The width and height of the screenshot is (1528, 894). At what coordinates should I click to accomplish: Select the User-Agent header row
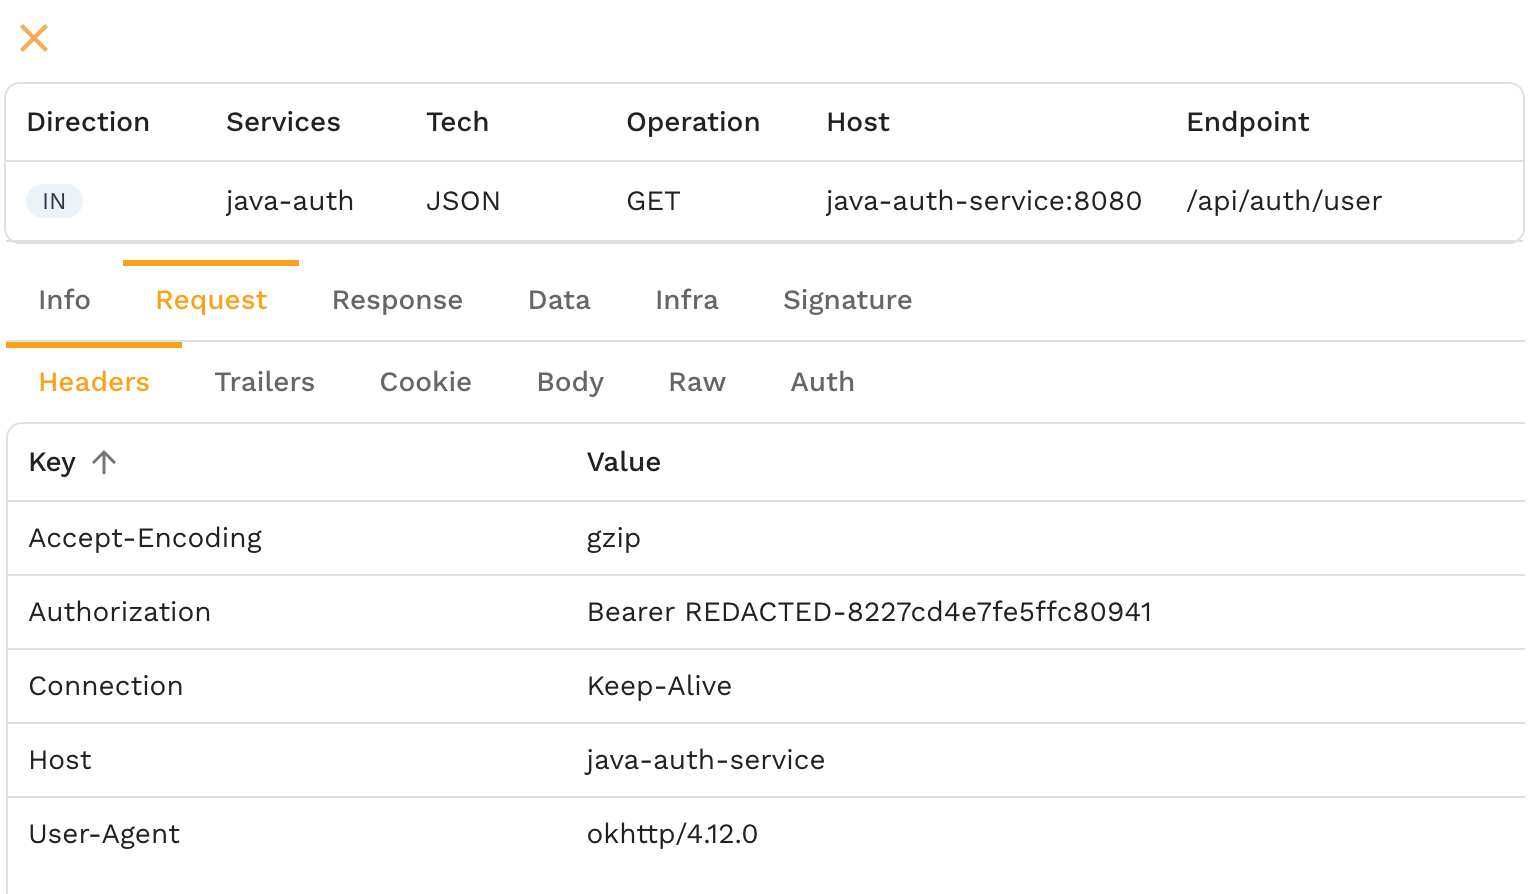click(x=104, y=834)
